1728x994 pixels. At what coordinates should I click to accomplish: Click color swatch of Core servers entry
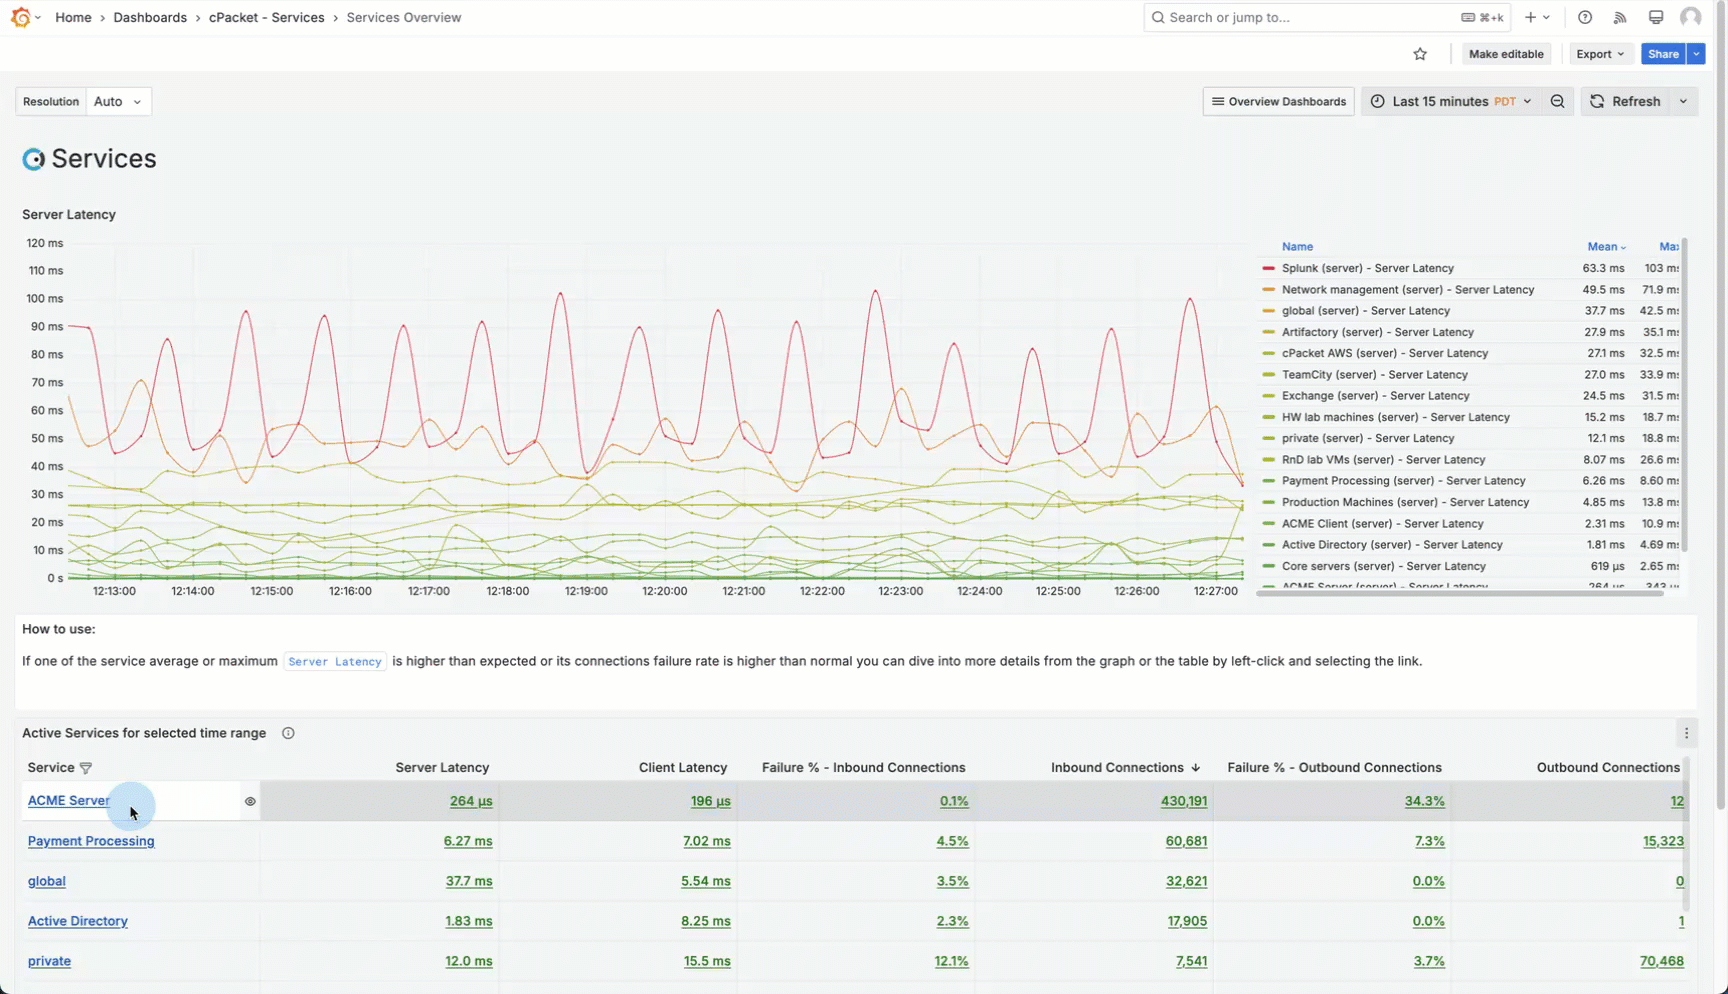[1268, 566]
